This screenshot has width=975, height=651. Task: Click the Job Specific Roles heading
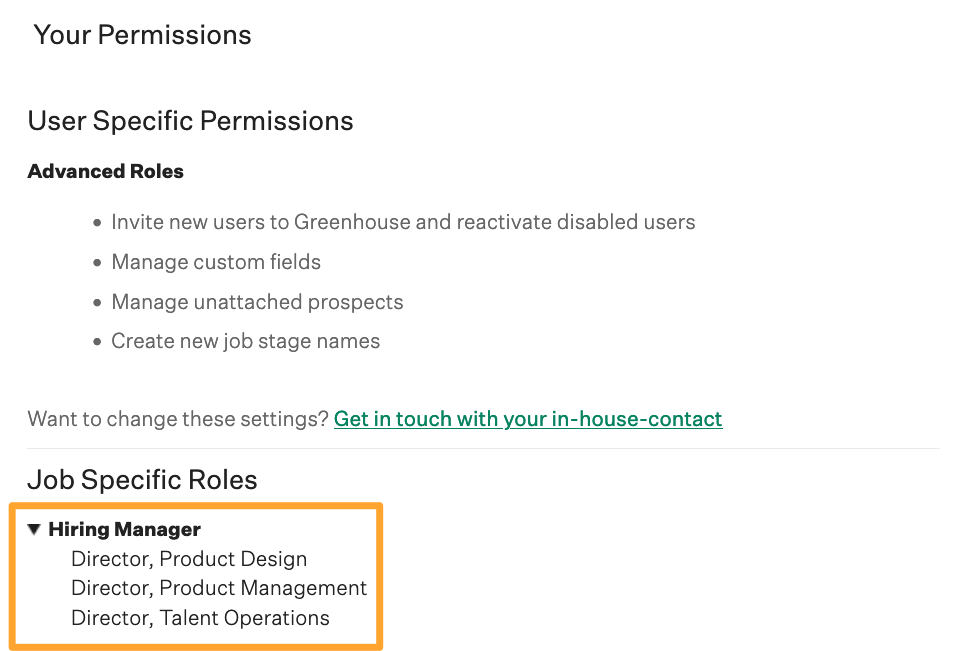141,479
